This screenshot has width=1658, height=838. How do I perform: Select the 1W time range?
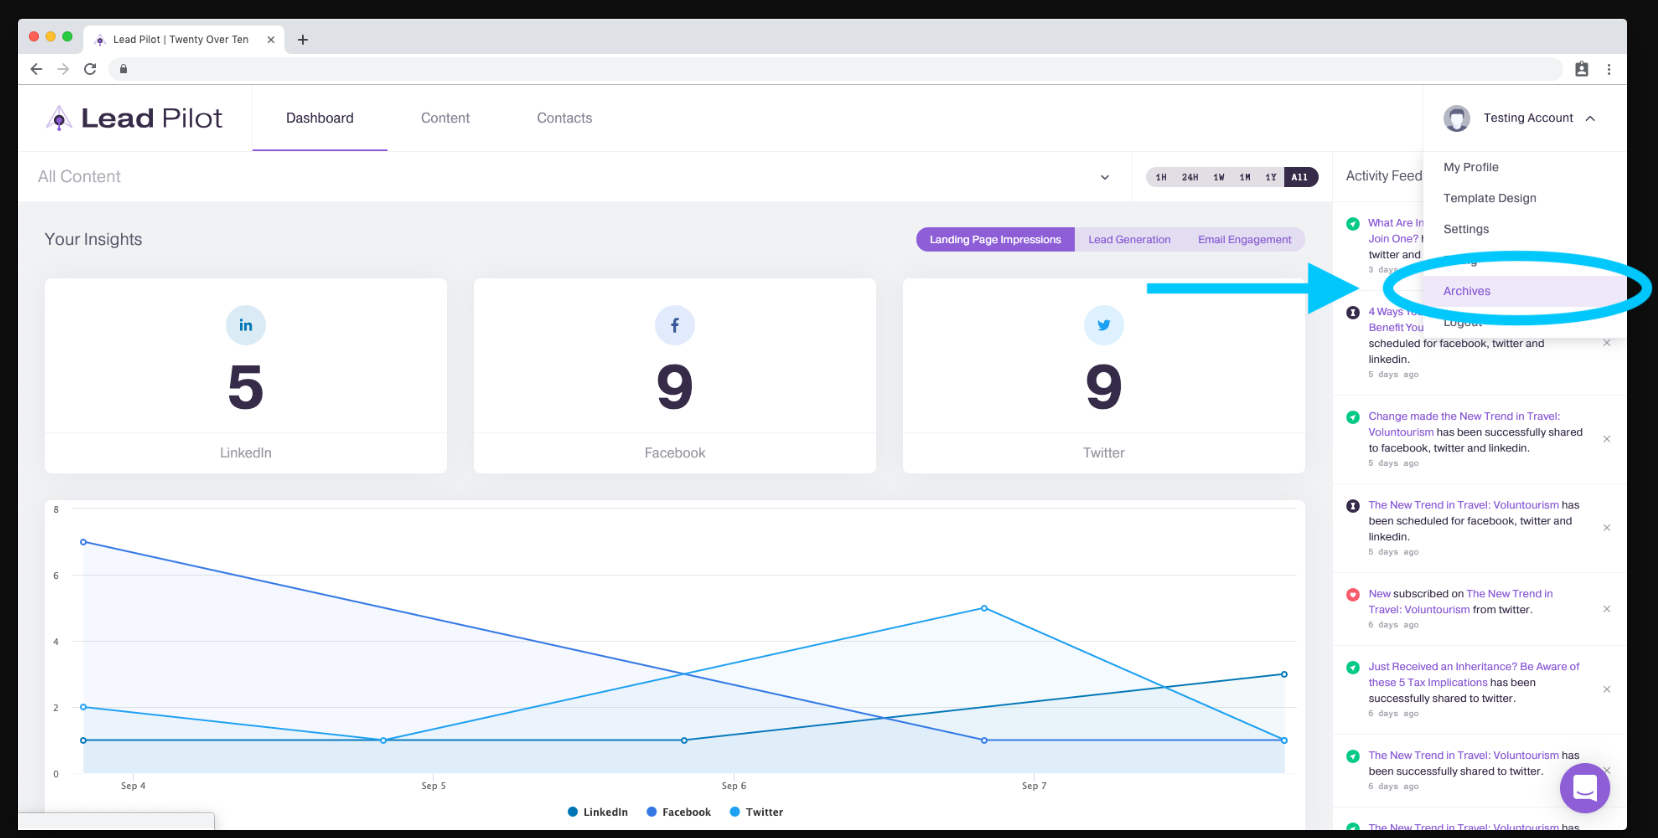point(1219,177)
